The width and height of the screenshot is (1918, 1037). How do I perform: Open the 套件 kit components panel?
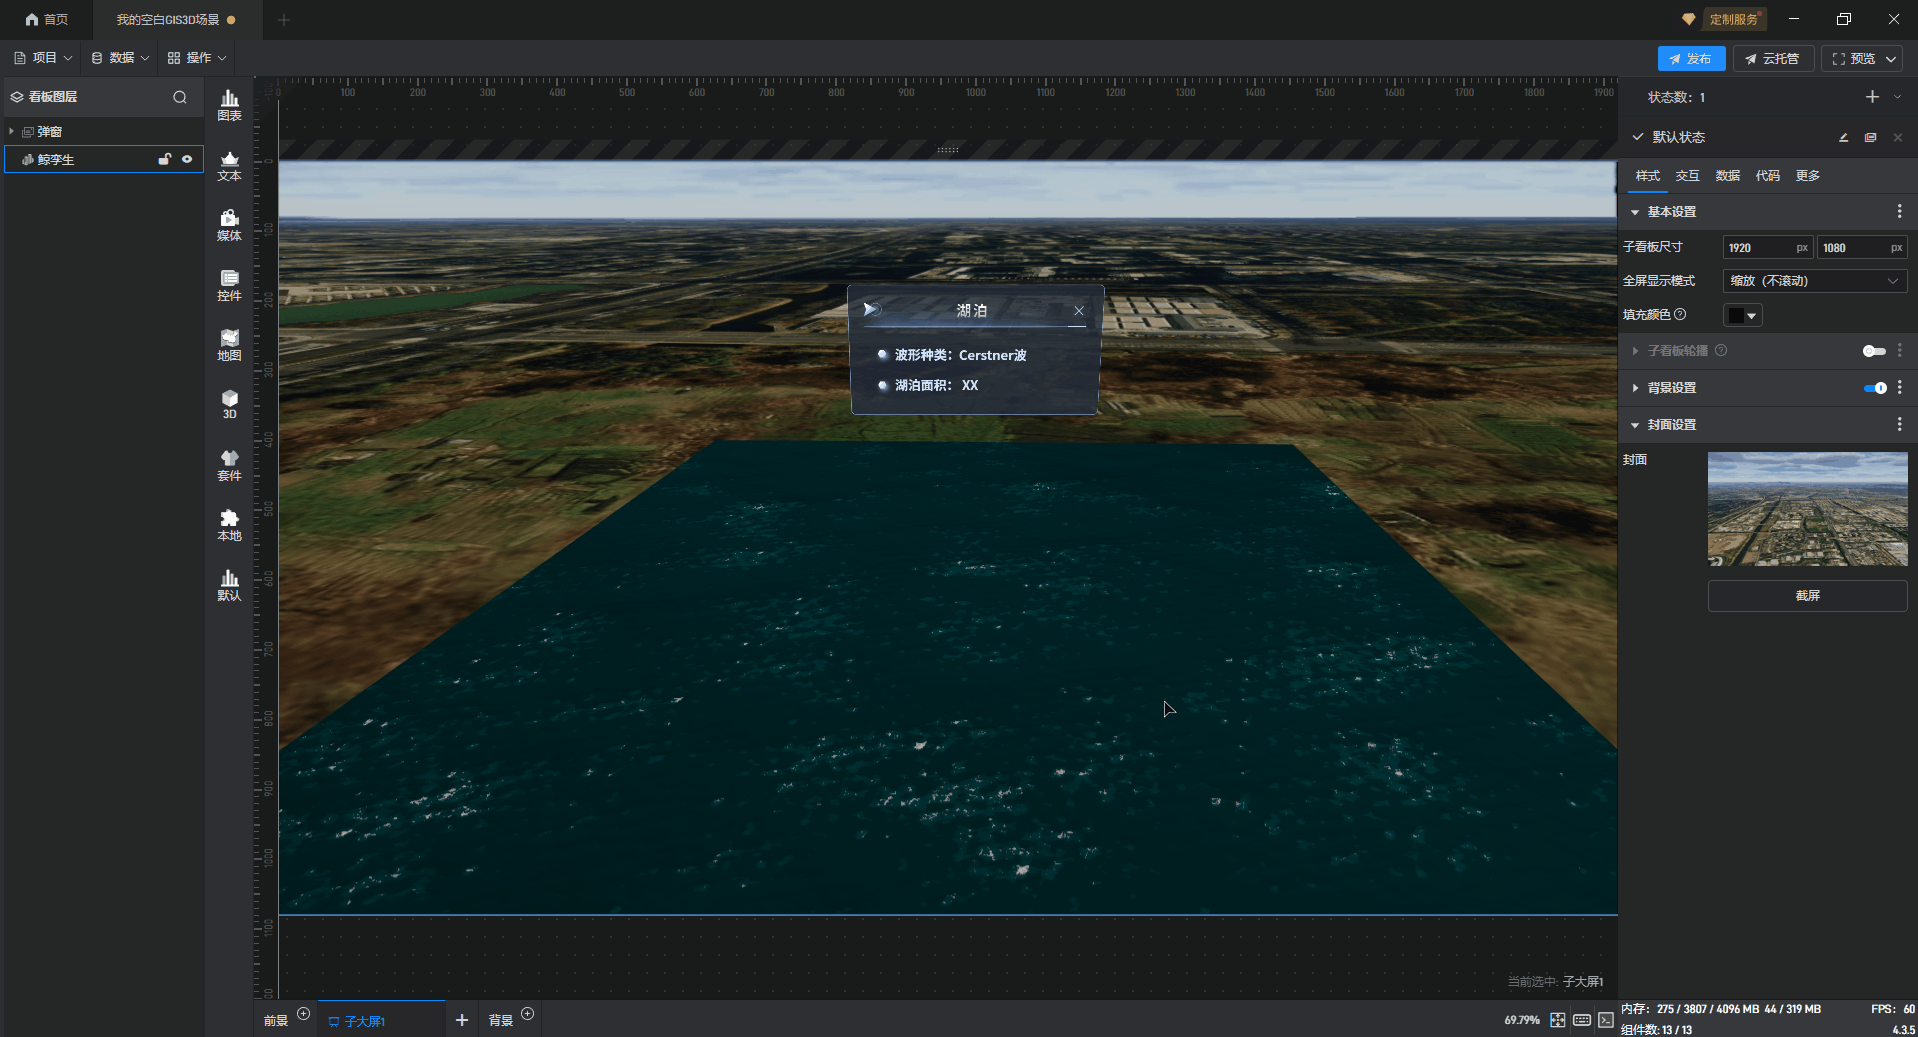point(229,465)
